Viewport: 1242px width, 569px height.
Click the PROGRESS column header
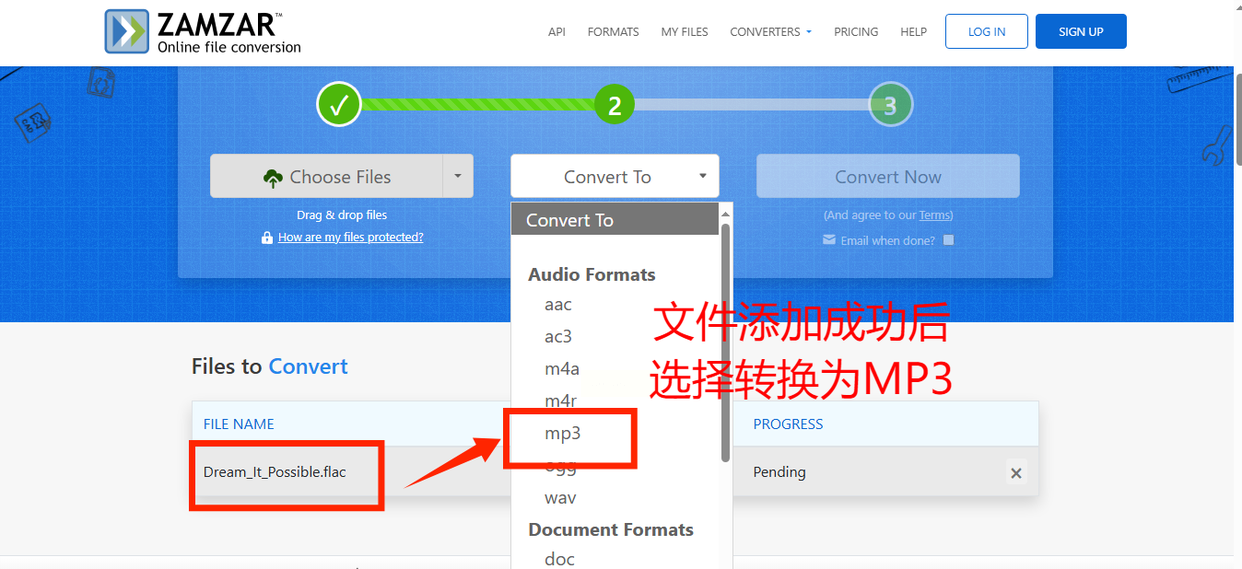click(788, 424)
